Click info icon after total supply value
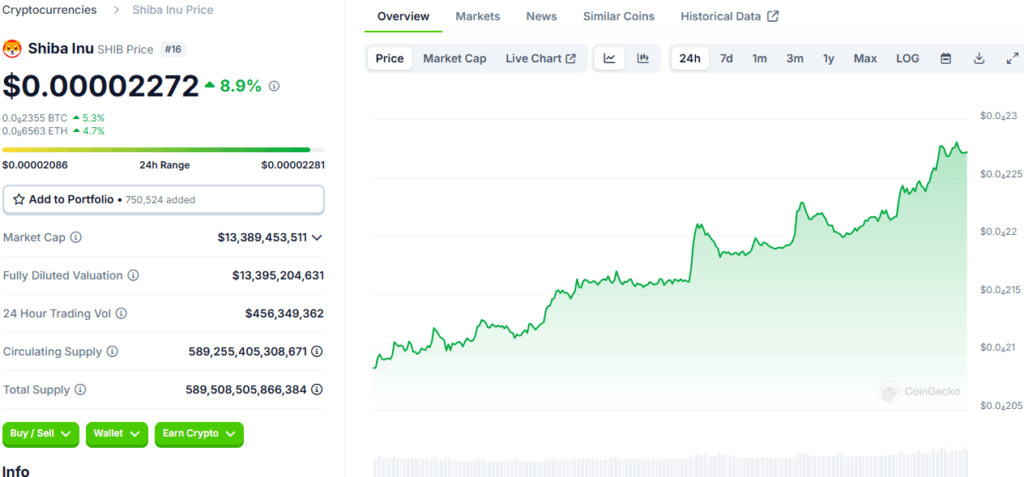The height and width of the screenshot is (477, 1024). click(317, 389)
